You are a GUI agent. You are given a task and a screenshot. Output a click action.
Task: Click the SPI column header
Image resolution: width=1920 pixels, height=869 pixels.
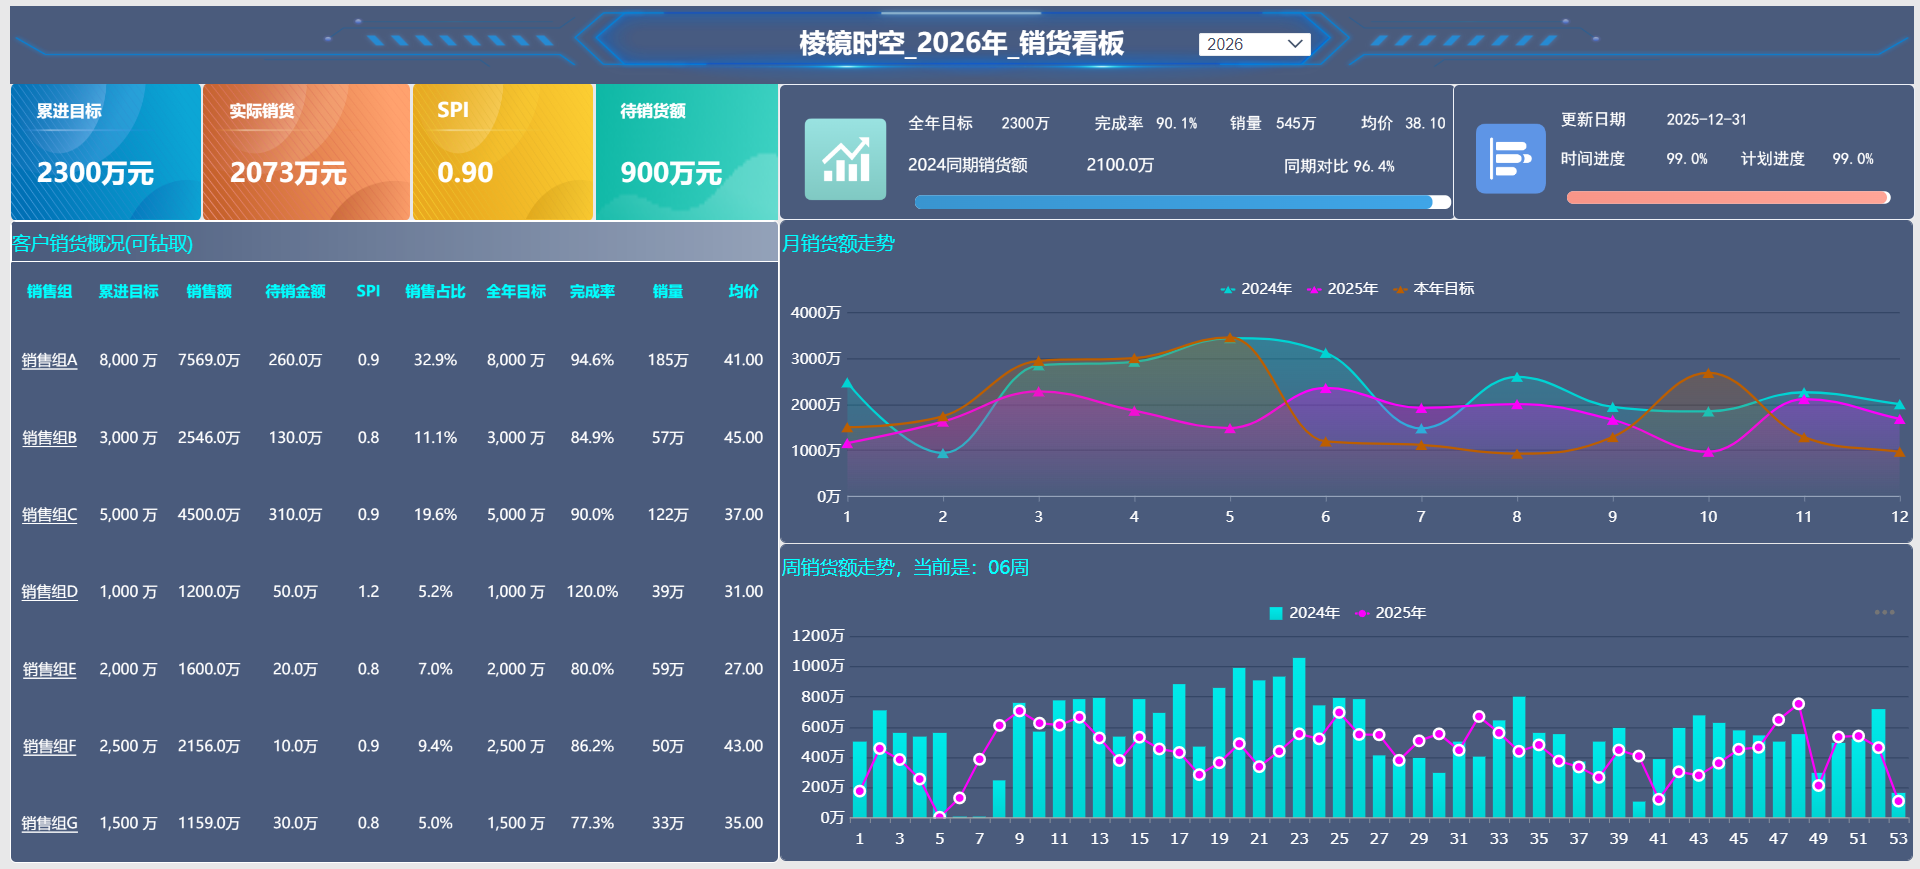[368, 292]
